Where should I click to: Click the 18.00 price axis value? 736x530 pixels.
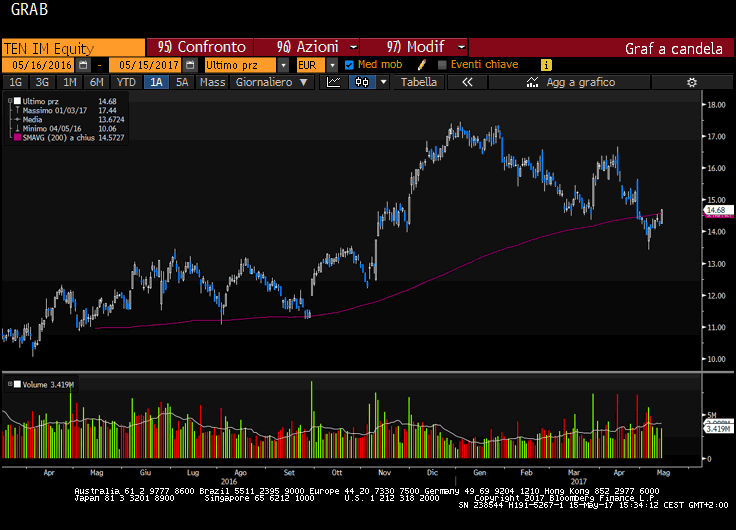pos(716,105)
